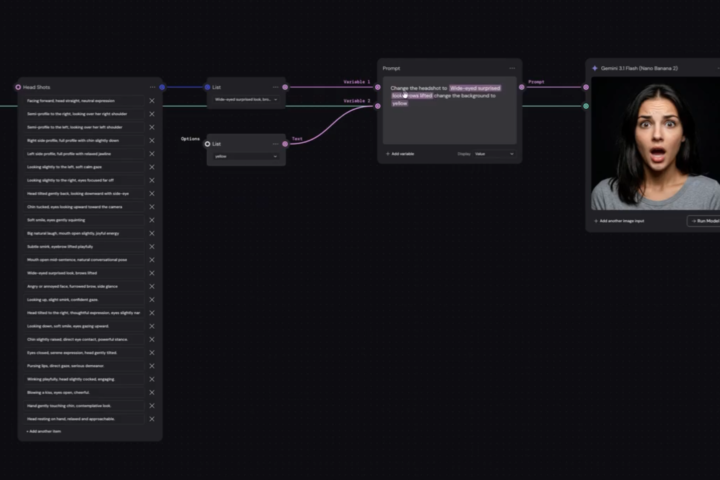Click the generated surprised woman image preview
The height and width of the screenshot is (480, 720).
click(655, 145)
